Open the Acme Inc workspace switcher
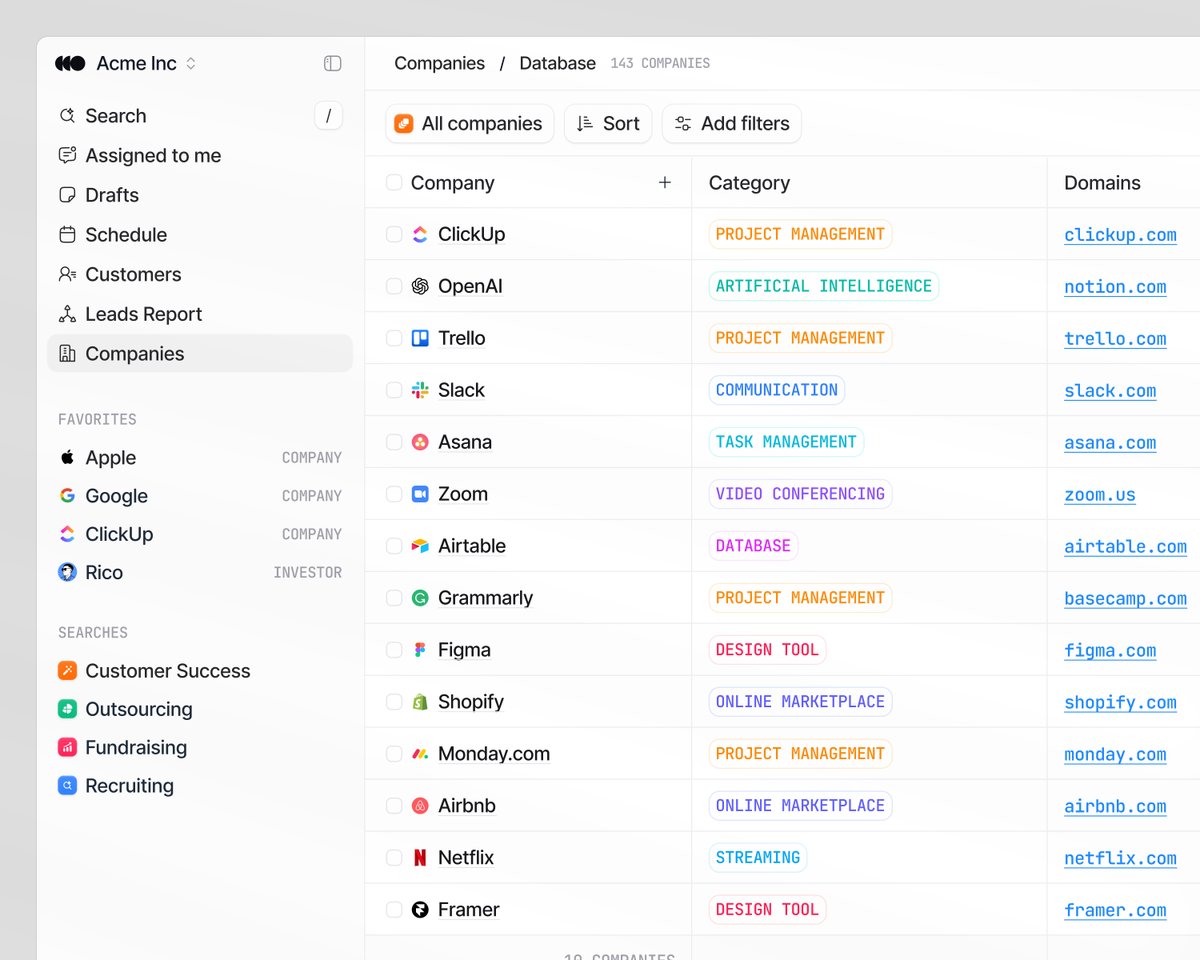Screen dimensions: 1200x960 126,63
